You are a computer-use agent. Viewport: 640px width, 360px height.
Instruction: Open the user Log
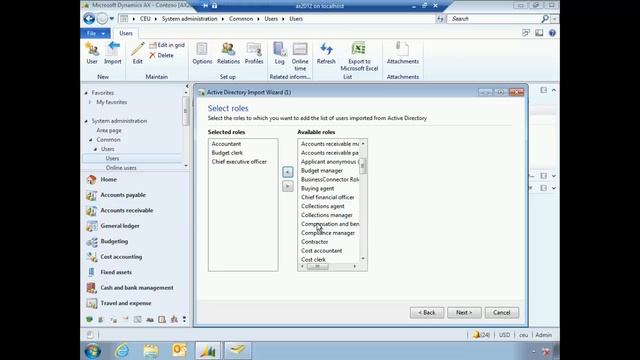(280, 53)
